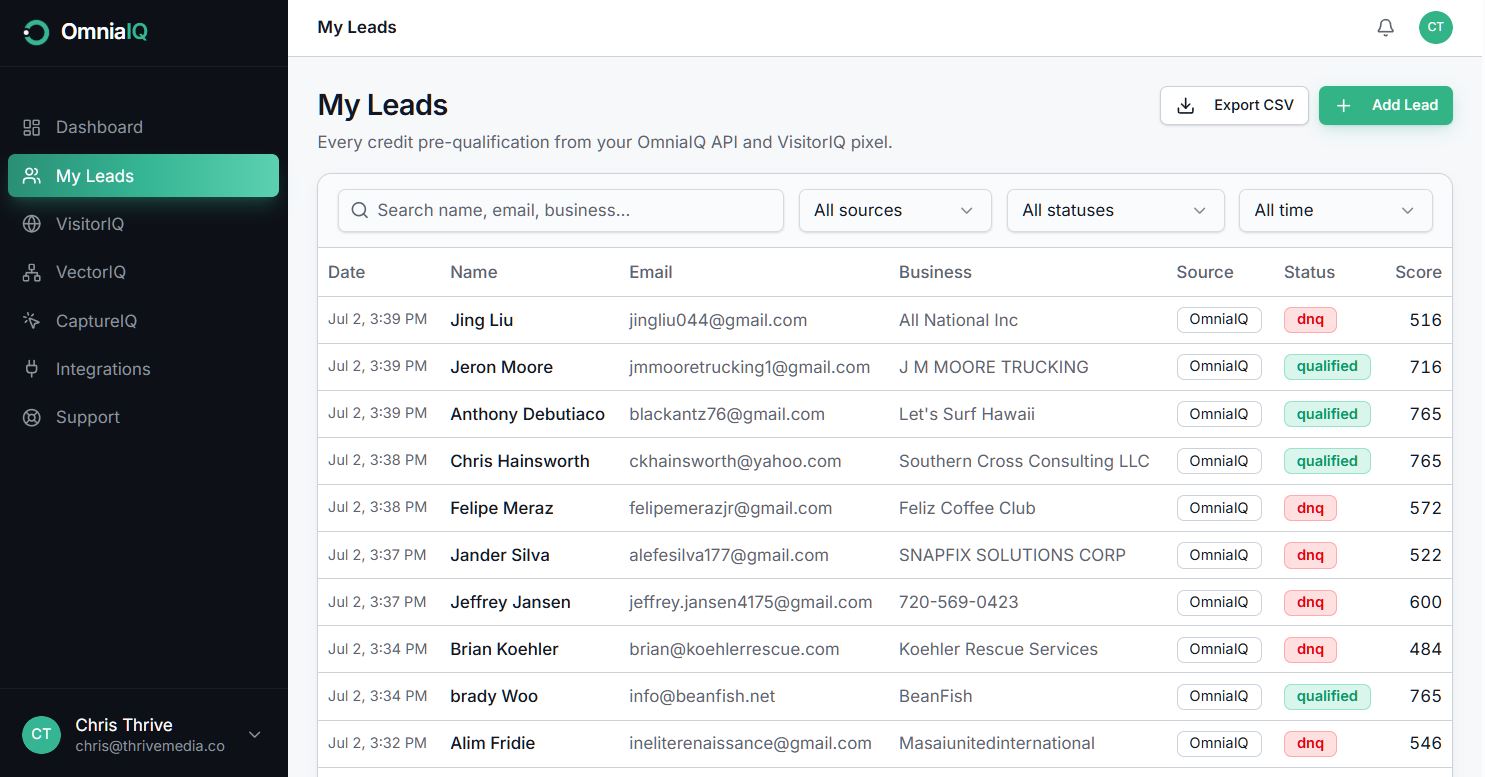Click the dnq badge for Alim Fridie
This screenshot has height=777, width=1485.
[x=1310, y=743]
